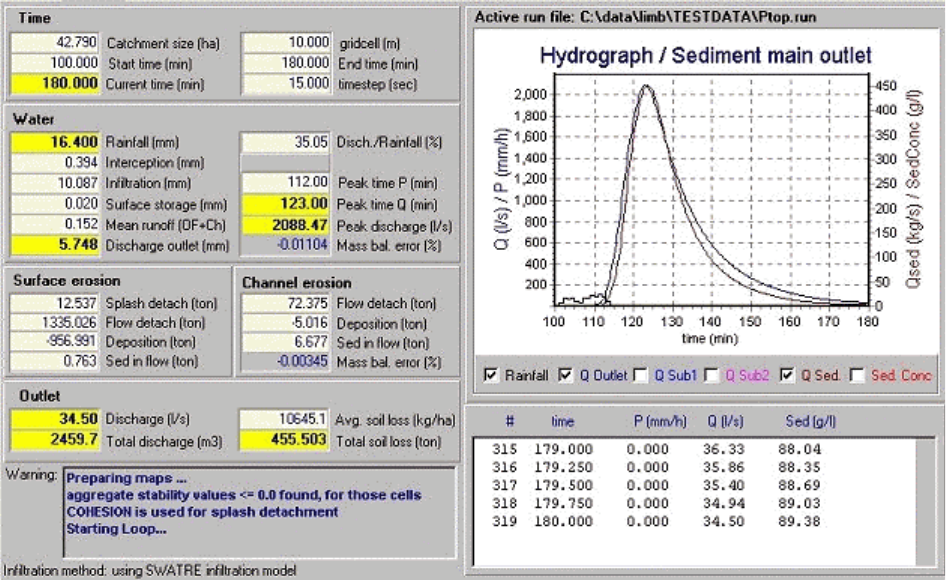Select row 316 in the results table
The height and width of the screenshot is (580, 946).
tap(694, 467)
